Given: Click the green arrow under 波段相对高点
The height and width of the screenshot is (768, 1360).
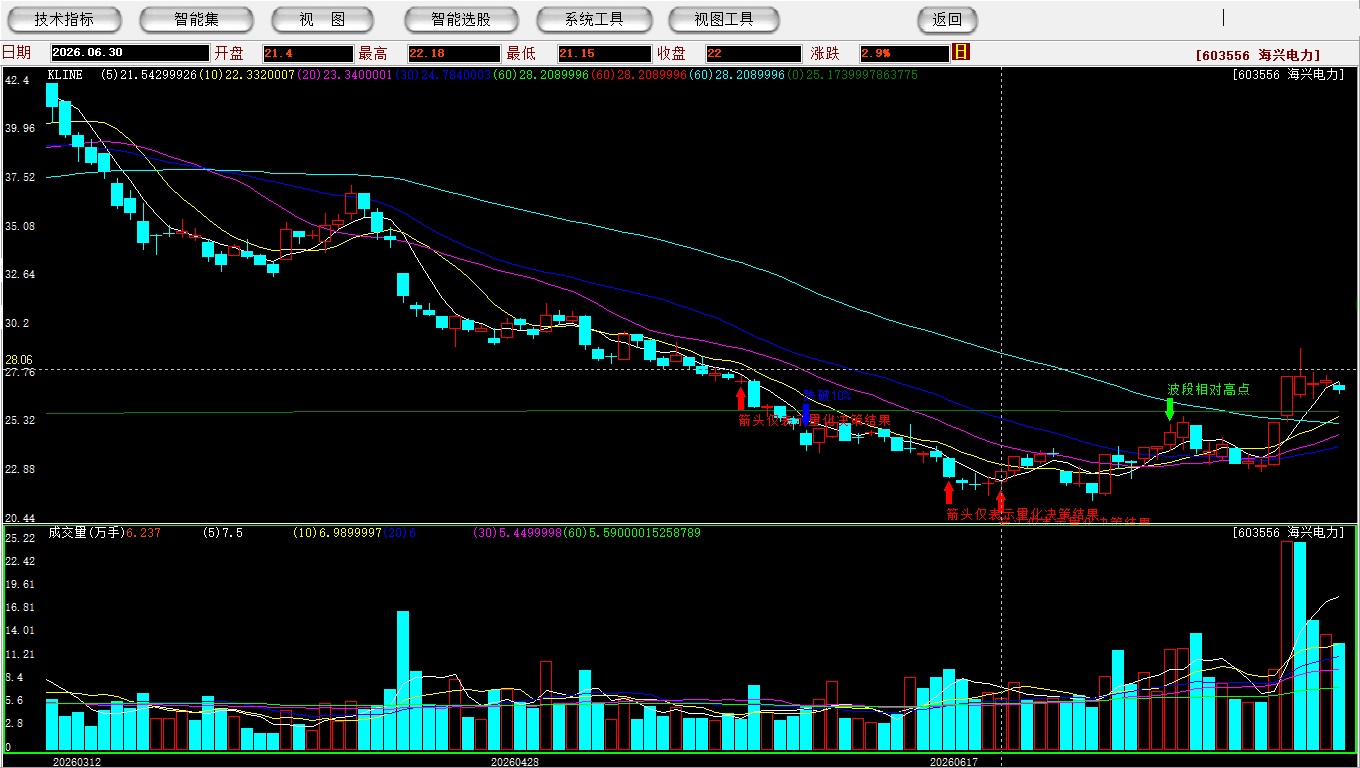Looking at the screenshot, I should [x=1169, y=408].
